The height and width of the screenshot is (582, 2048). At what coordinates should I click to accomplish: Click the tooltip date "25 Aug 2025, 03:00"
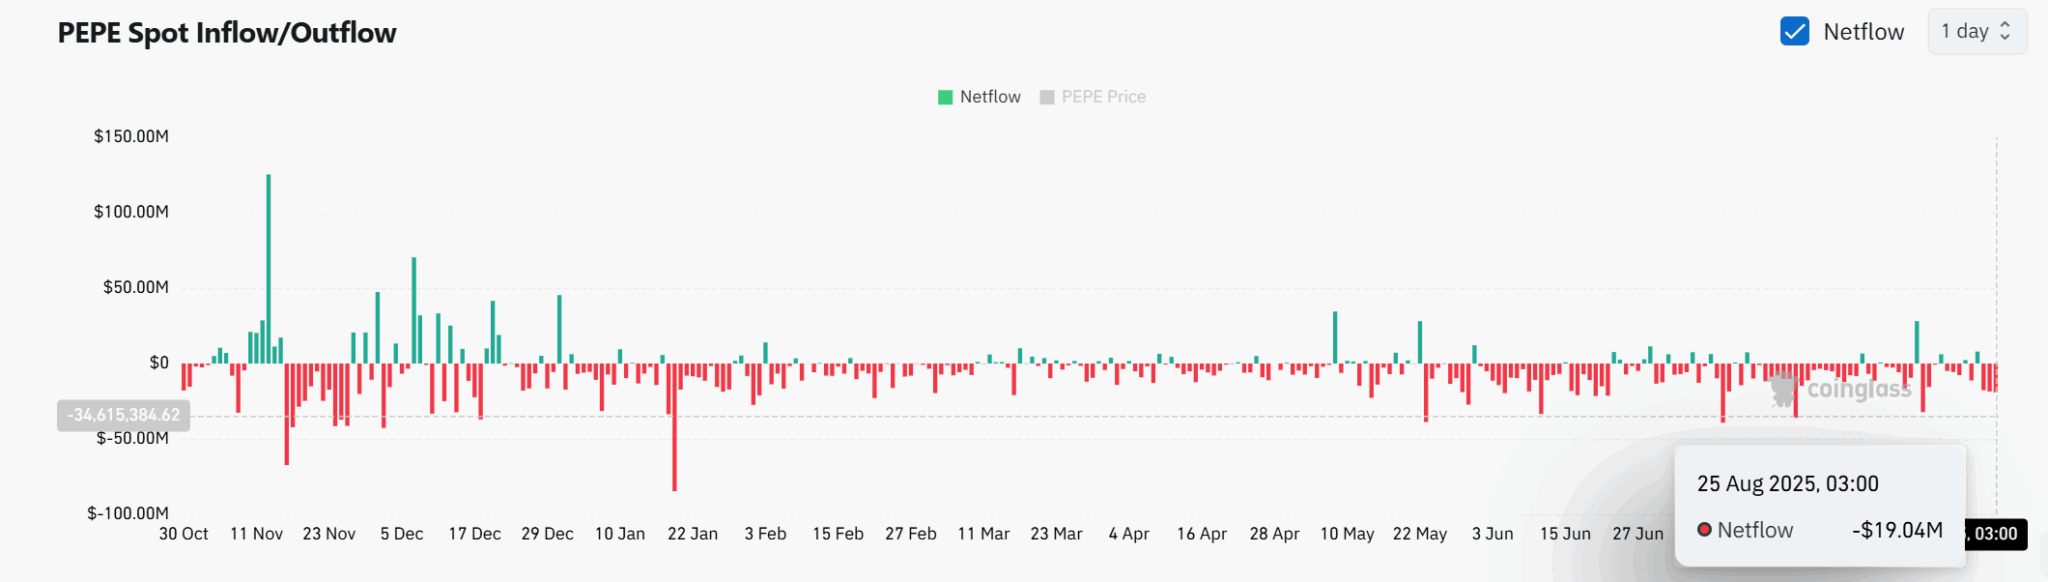(x=1787, y=484)
